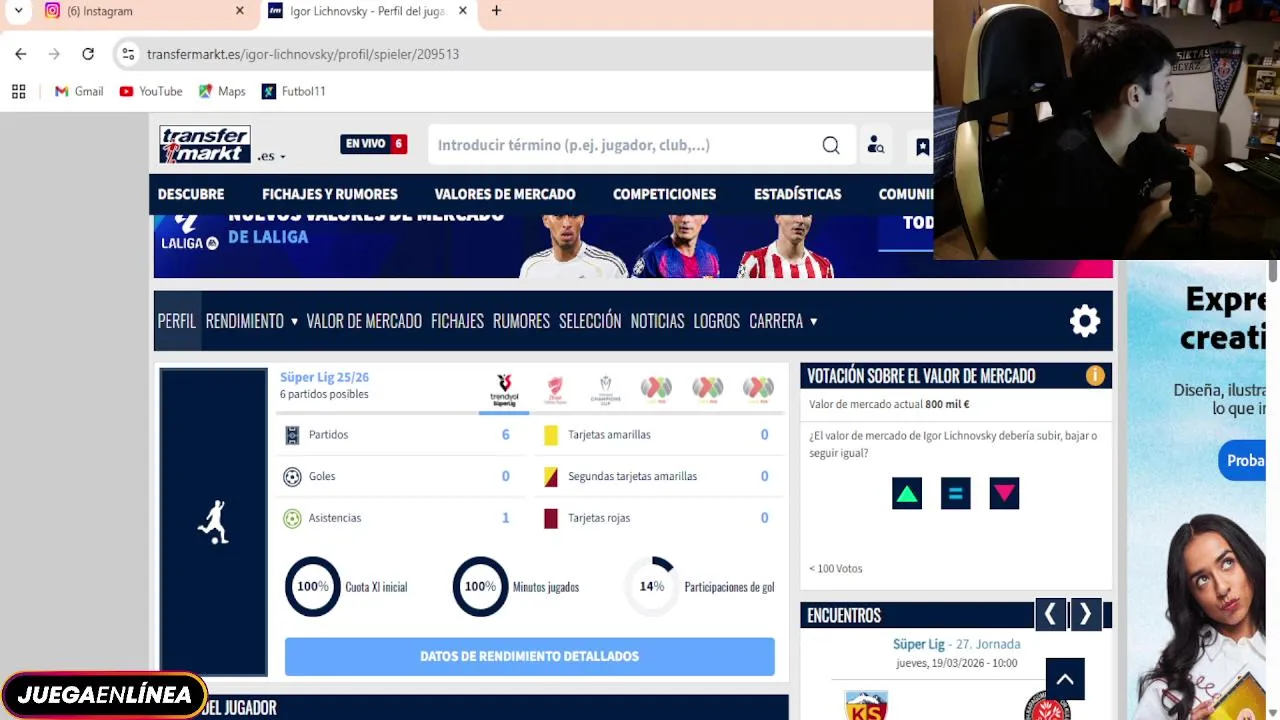Vote market value should go down
Viewport: 1280px width, 720px height.
pos(1004,493)
